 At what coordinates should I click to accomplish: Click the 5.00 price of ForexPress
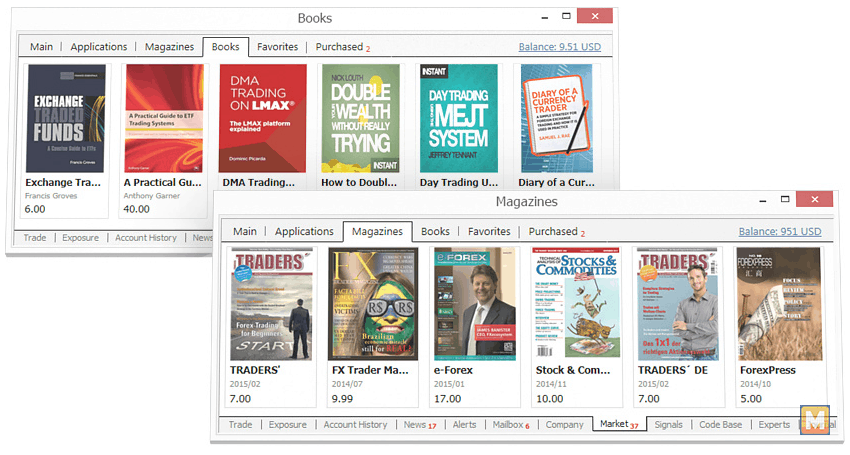point(751,399)
